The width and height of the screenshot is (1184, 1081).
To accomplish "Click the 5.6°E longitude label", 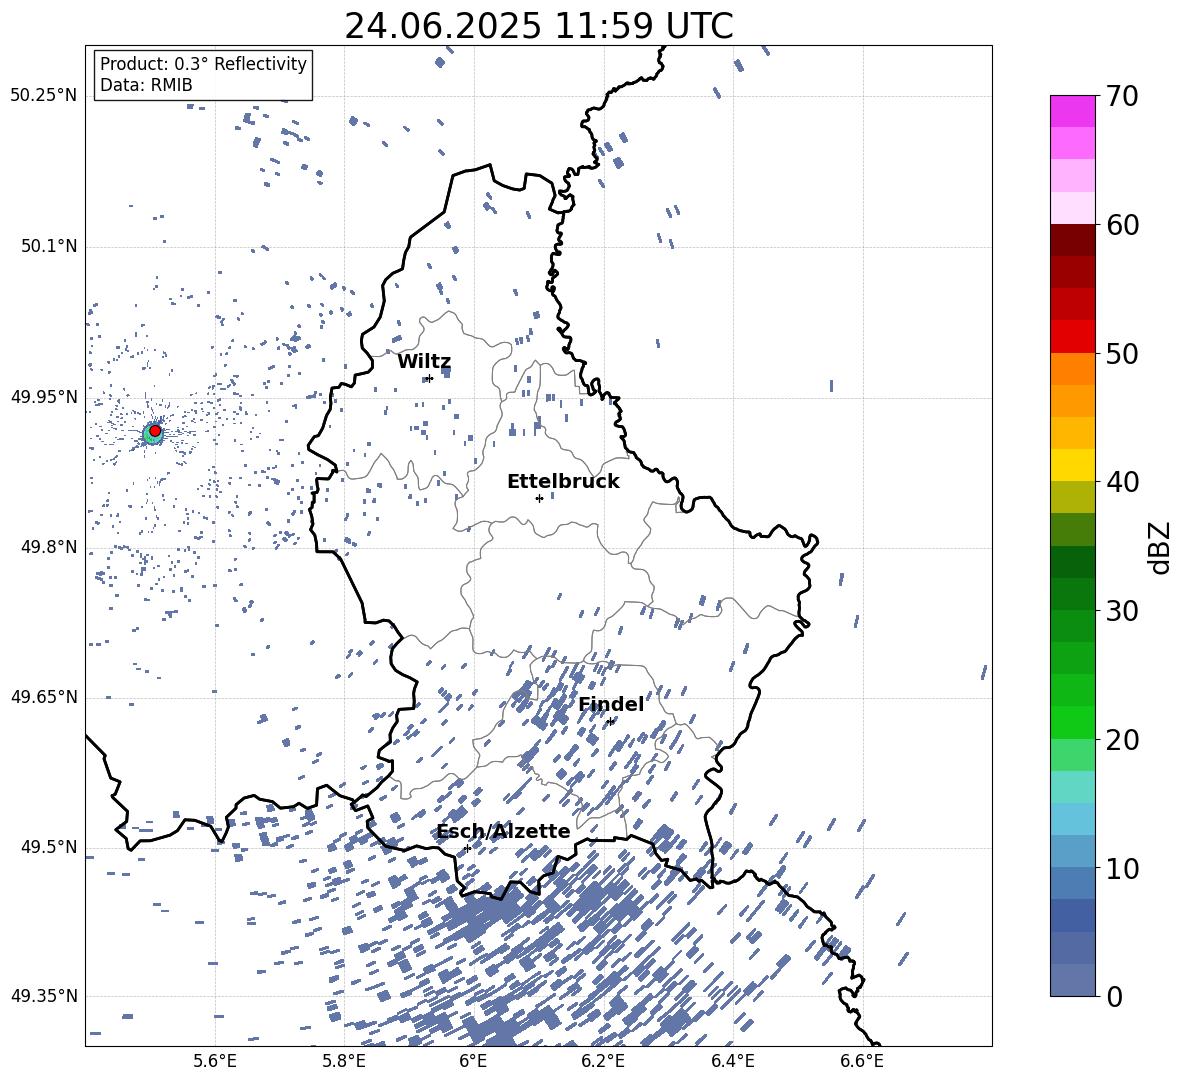I will click(215, 1061).
